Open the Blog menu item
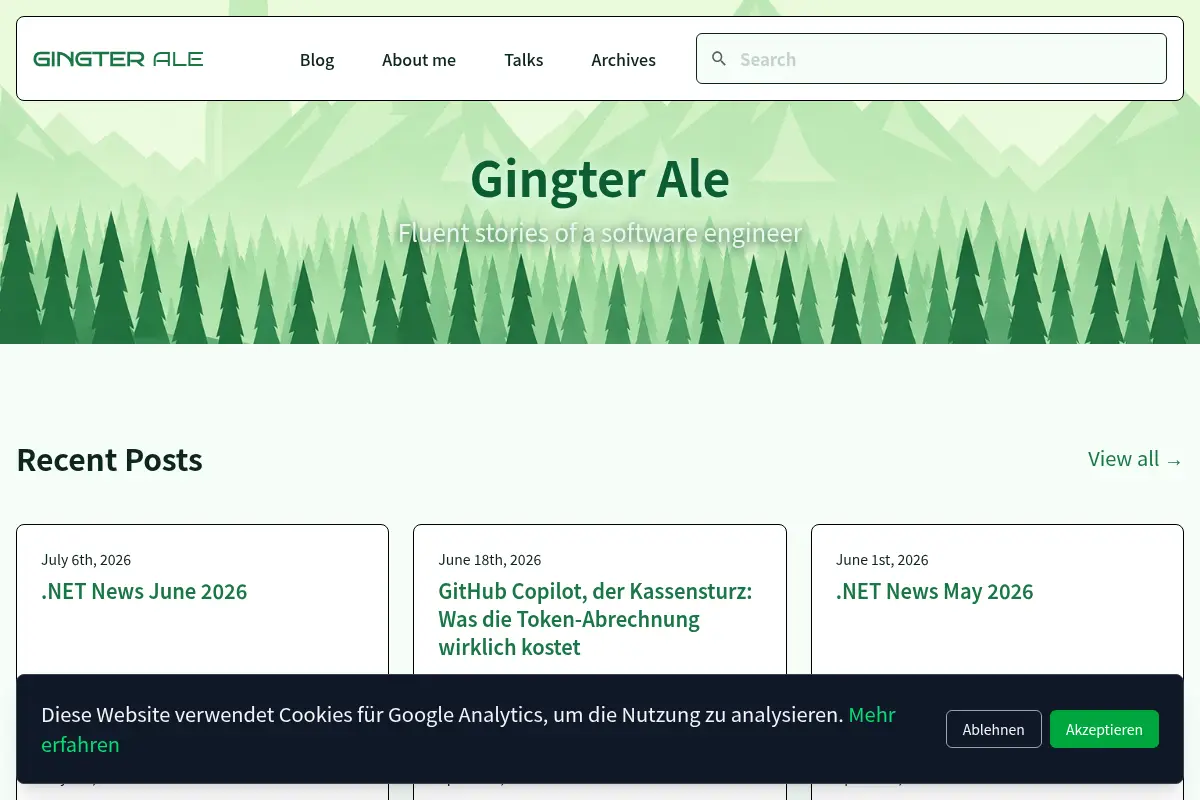The width and height of the screenshot is (1200, 800). tap(317, 60)
